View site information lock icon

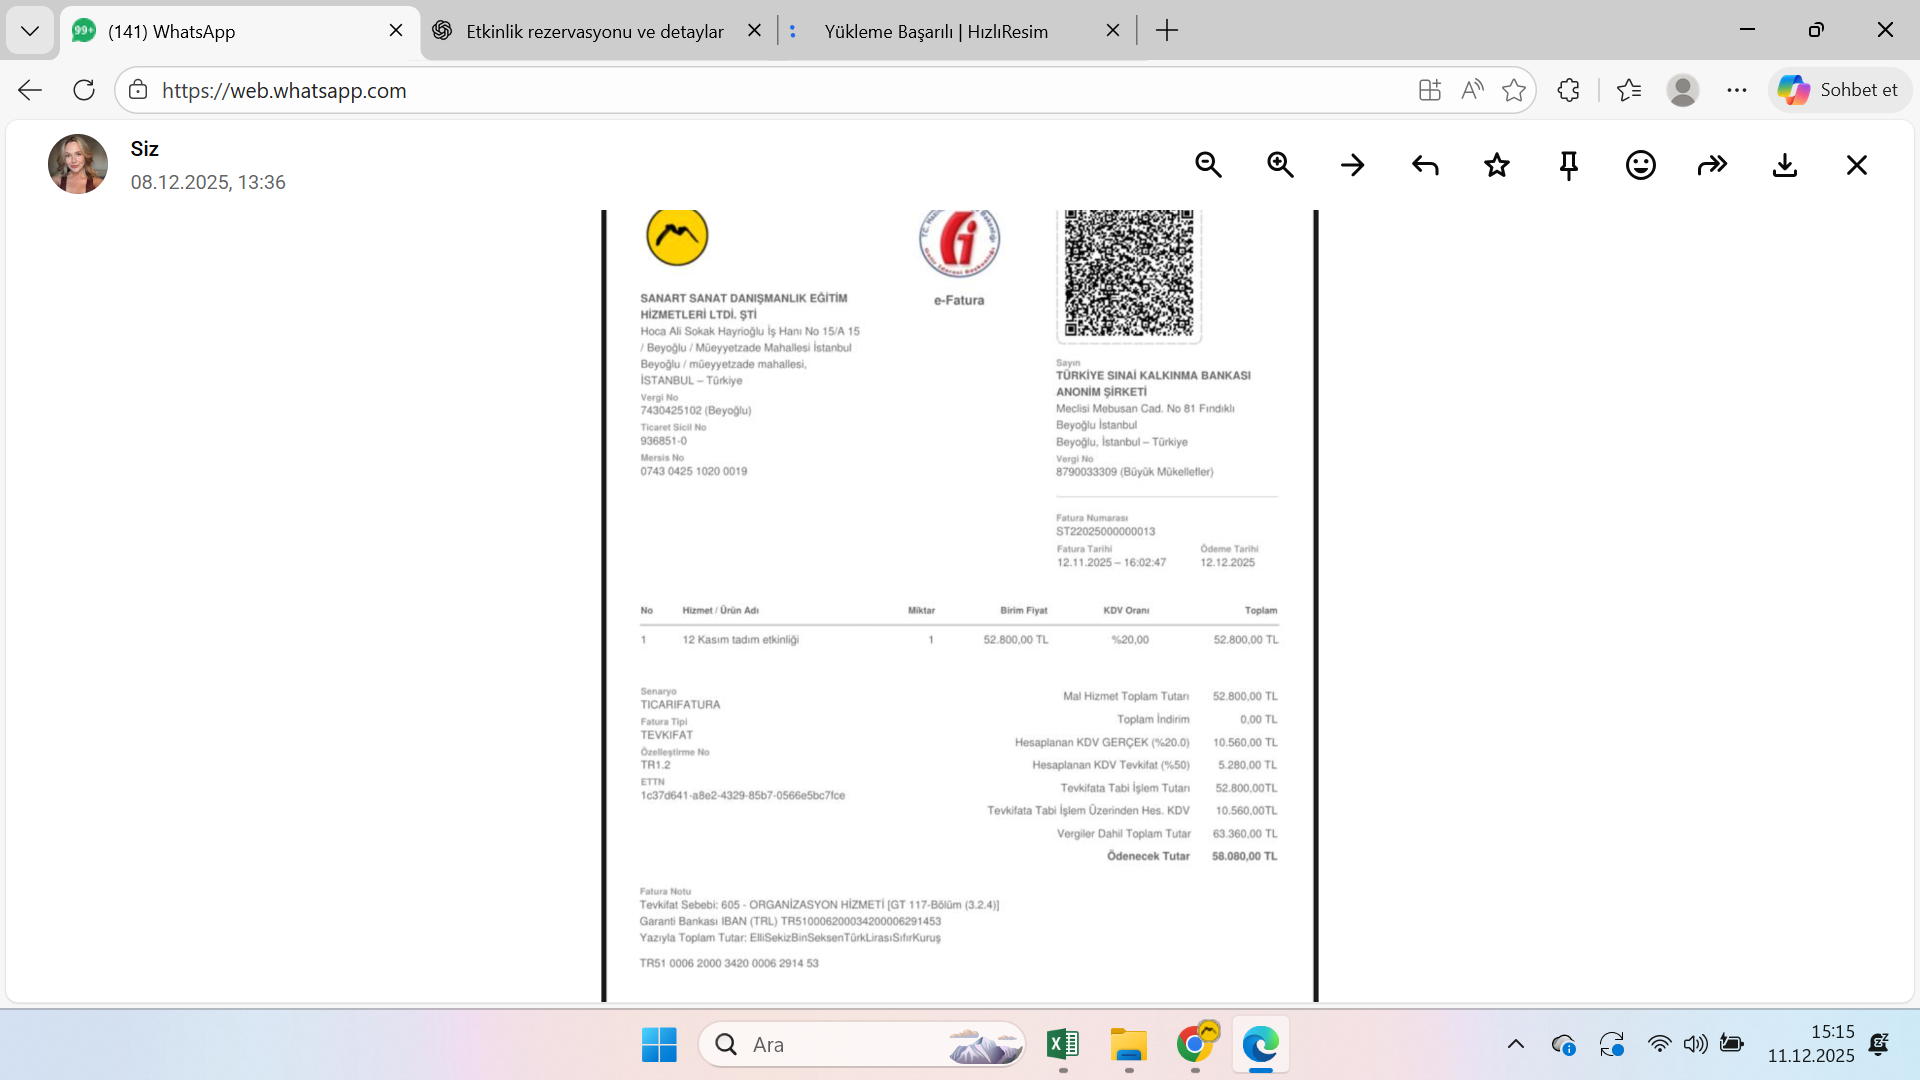click(138, 90)
